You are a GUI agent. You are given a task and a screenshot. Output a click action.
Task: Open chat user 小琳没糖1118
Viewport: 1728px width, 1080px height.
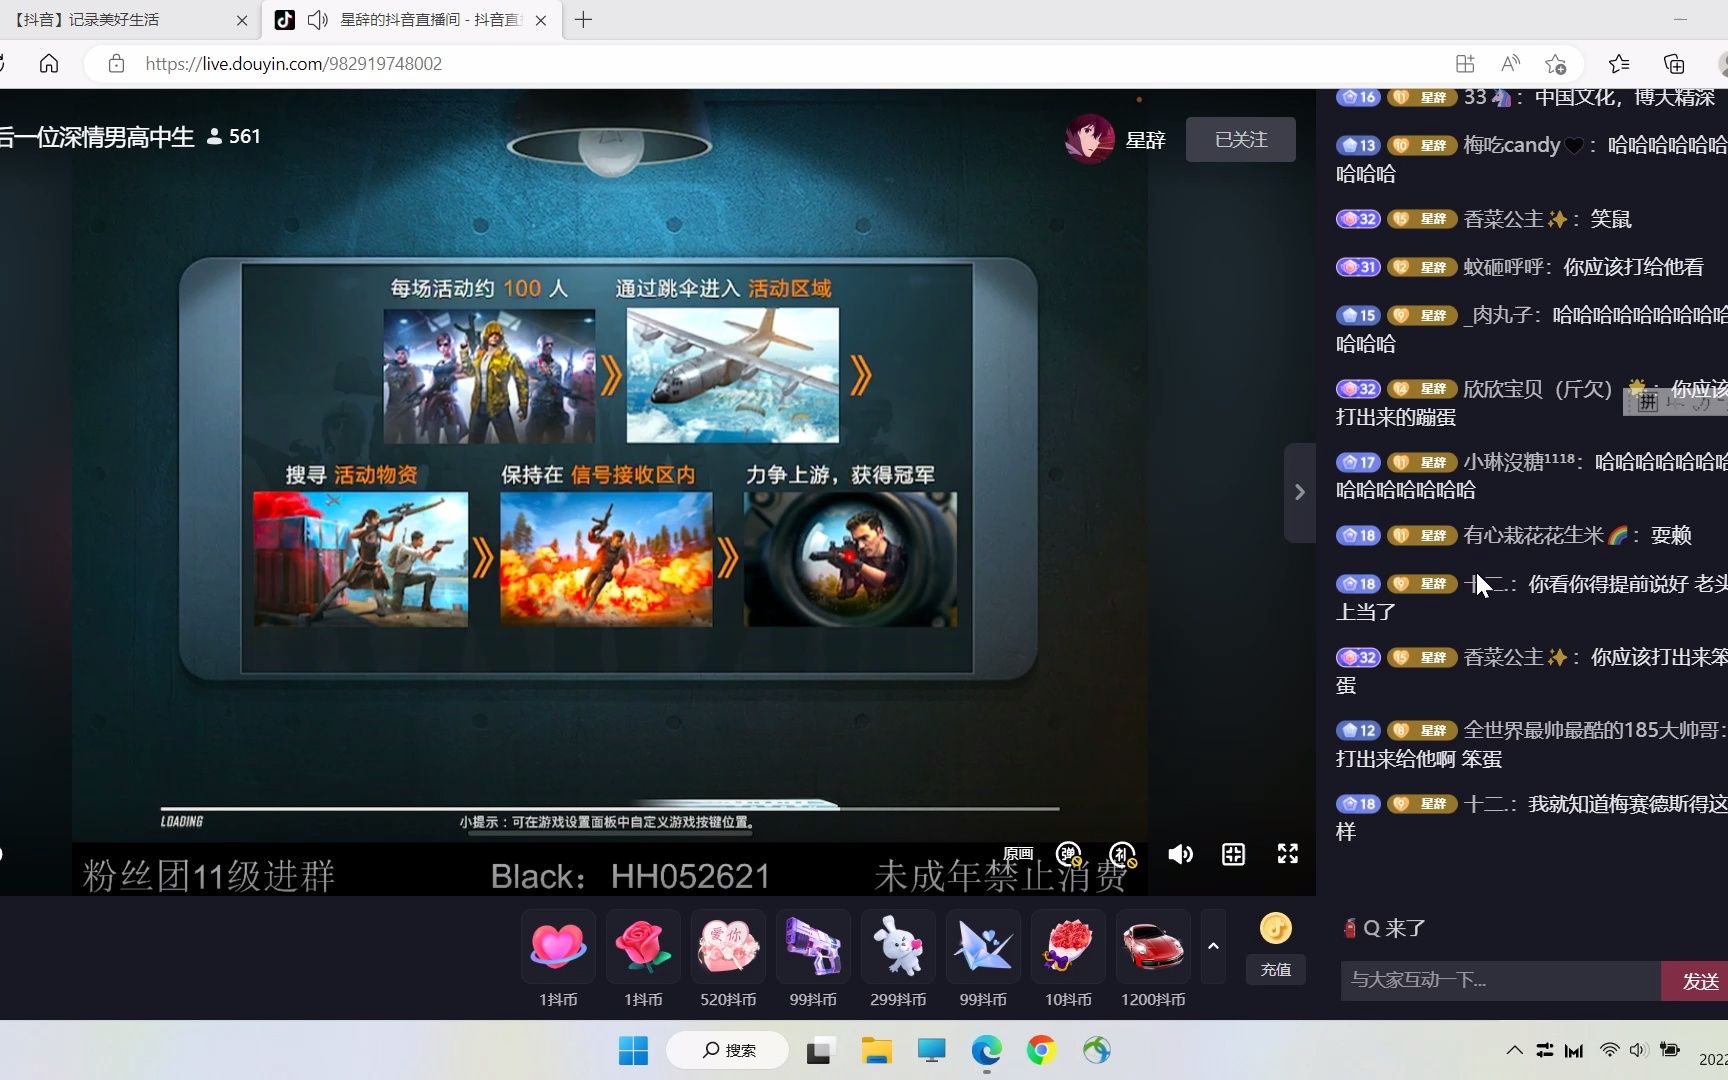tap(1518, 462)
